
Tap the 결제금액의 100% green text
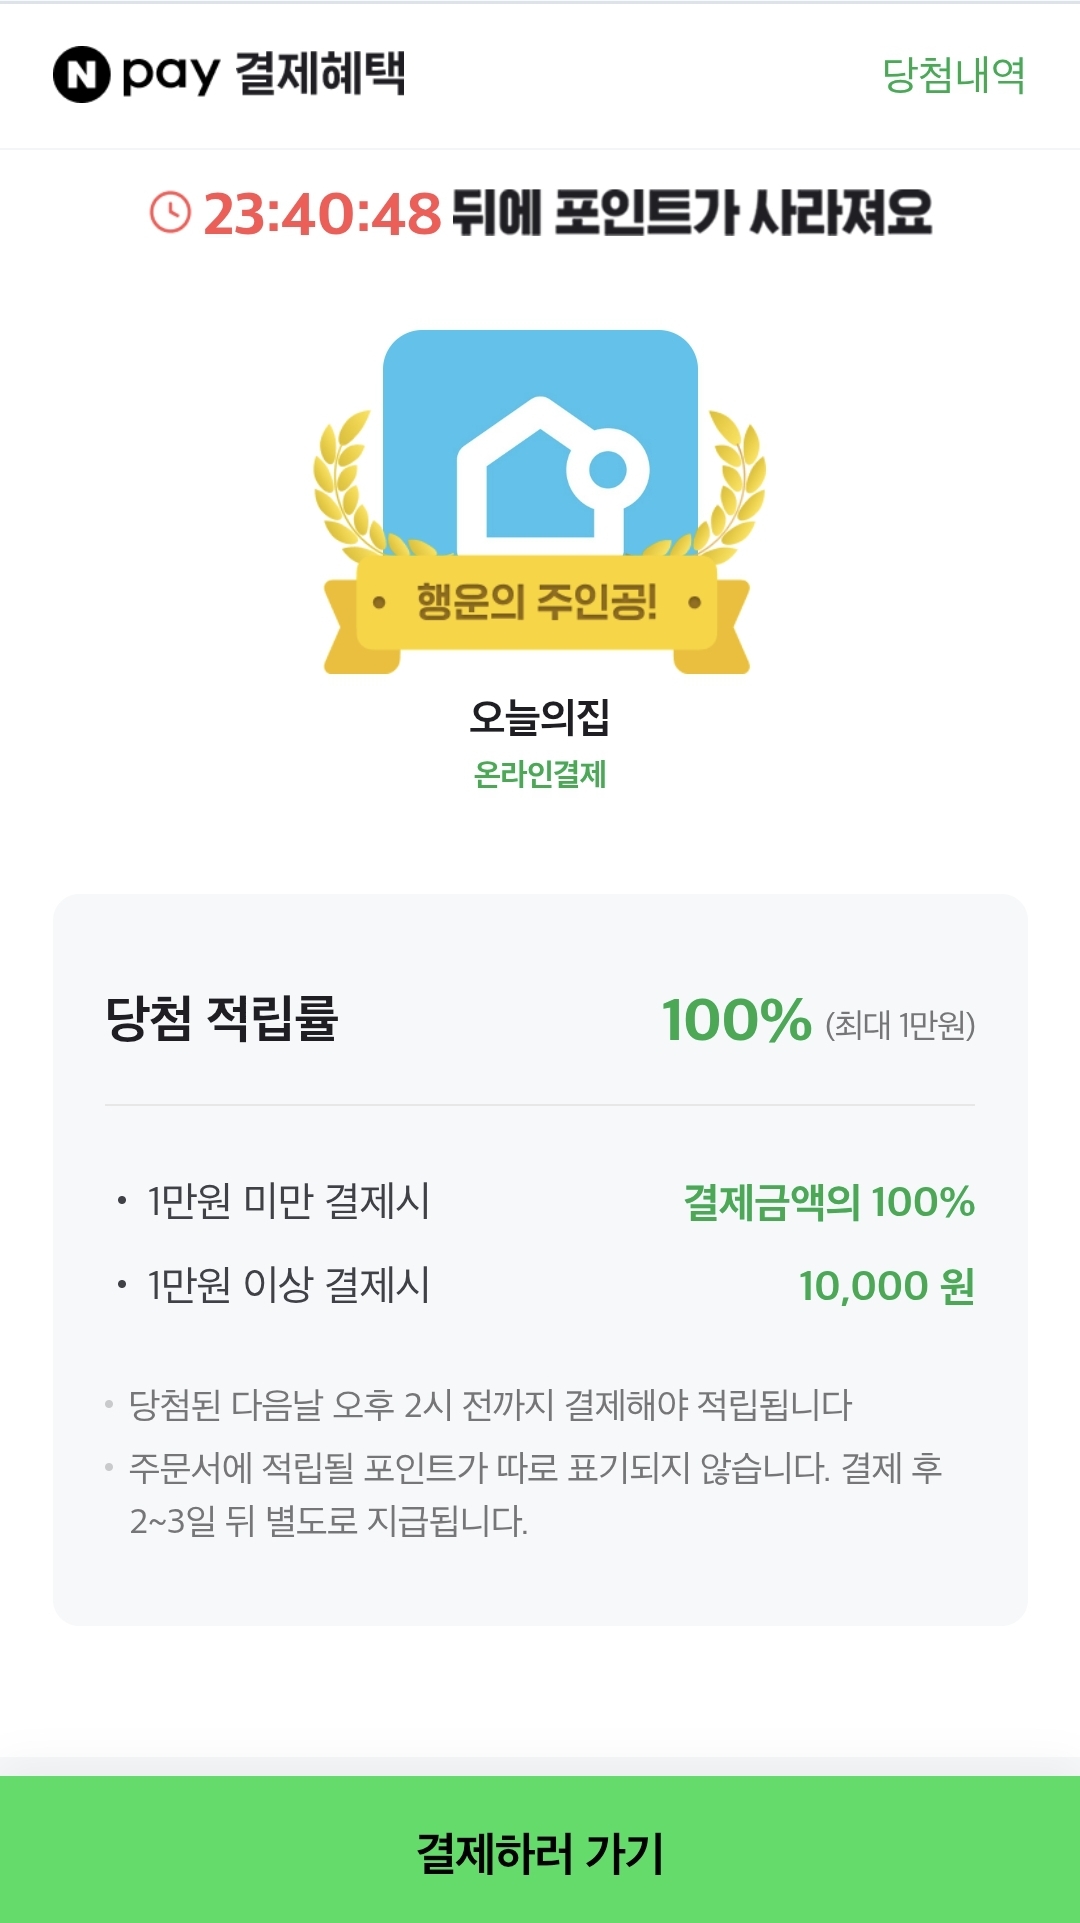(829, 1202)
